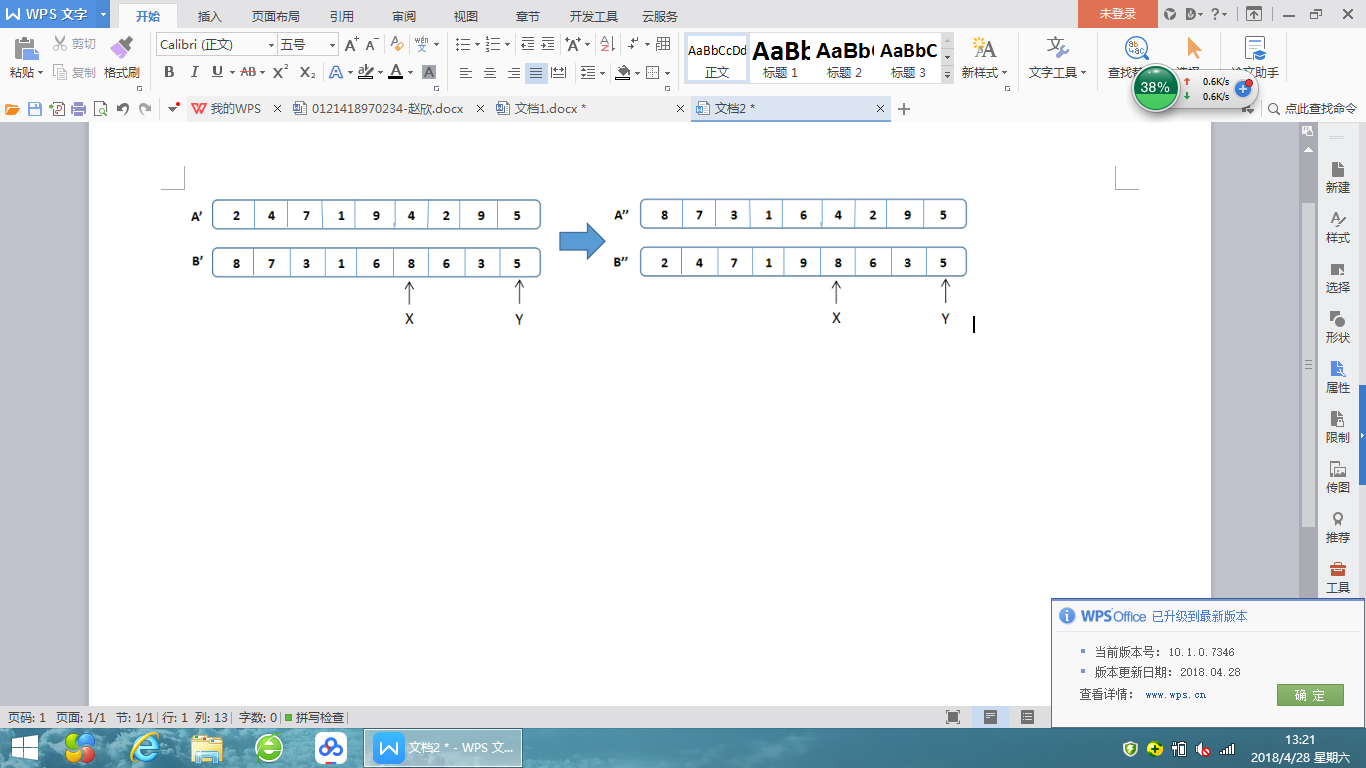The height and width of the screenshot is (768, 1366).
Task: Increase font size with A+ icon
Action: tap(351, 44)
